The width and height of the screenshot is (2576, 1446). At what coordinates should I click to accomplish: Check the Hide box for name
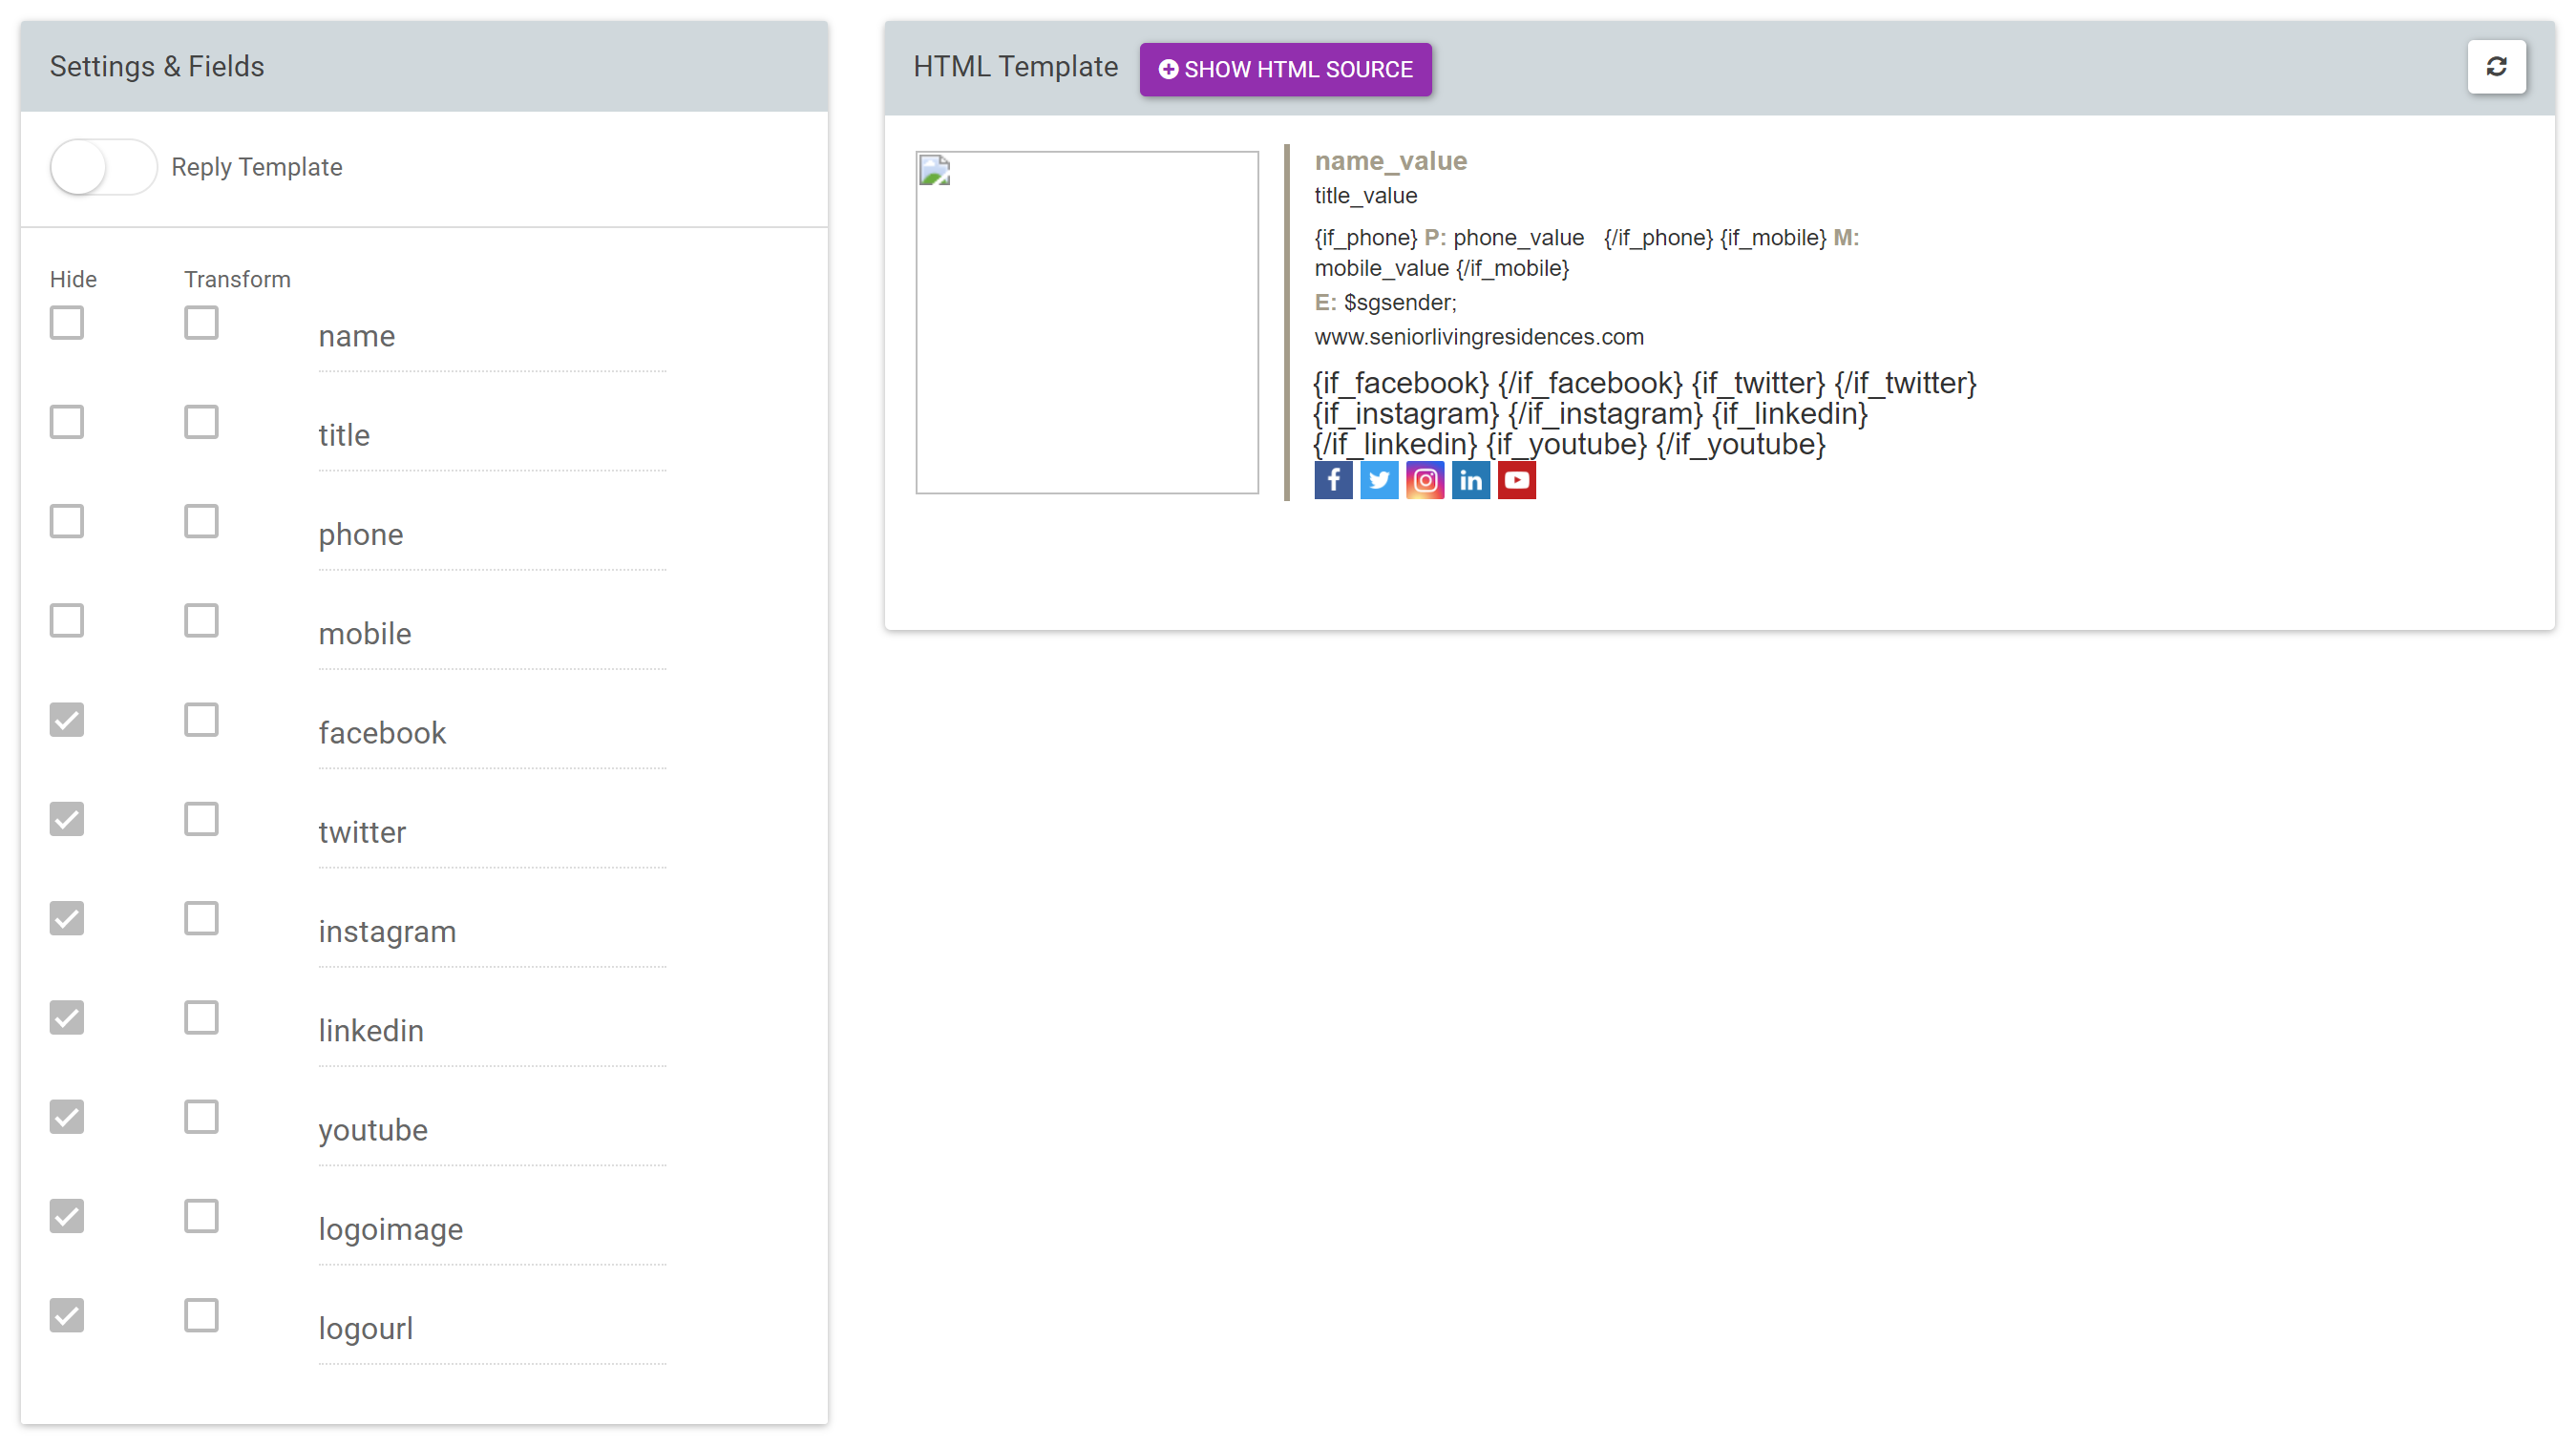coord(67,323)
